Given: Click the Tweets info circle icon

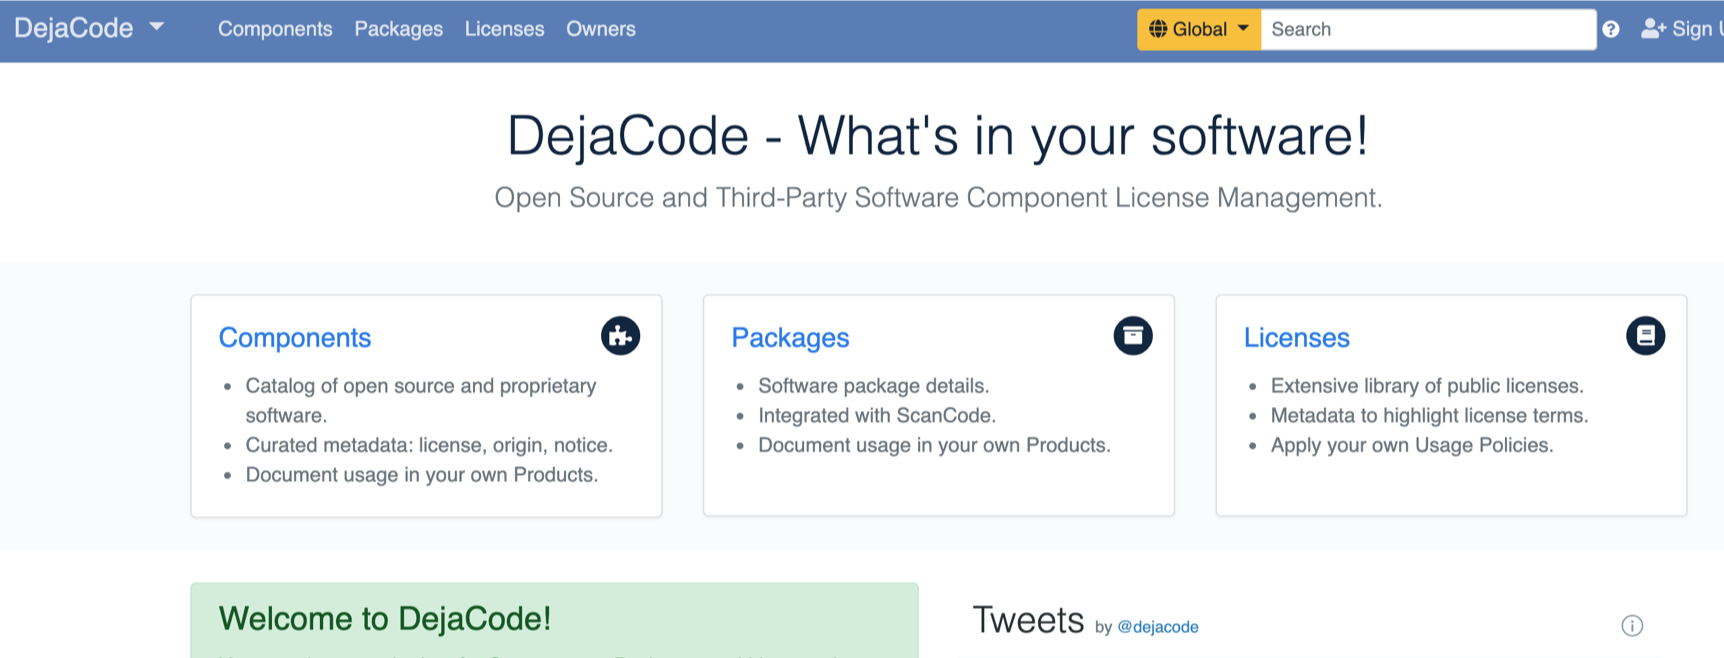Looking at the screenshot, I should [x=1632, y=626].
